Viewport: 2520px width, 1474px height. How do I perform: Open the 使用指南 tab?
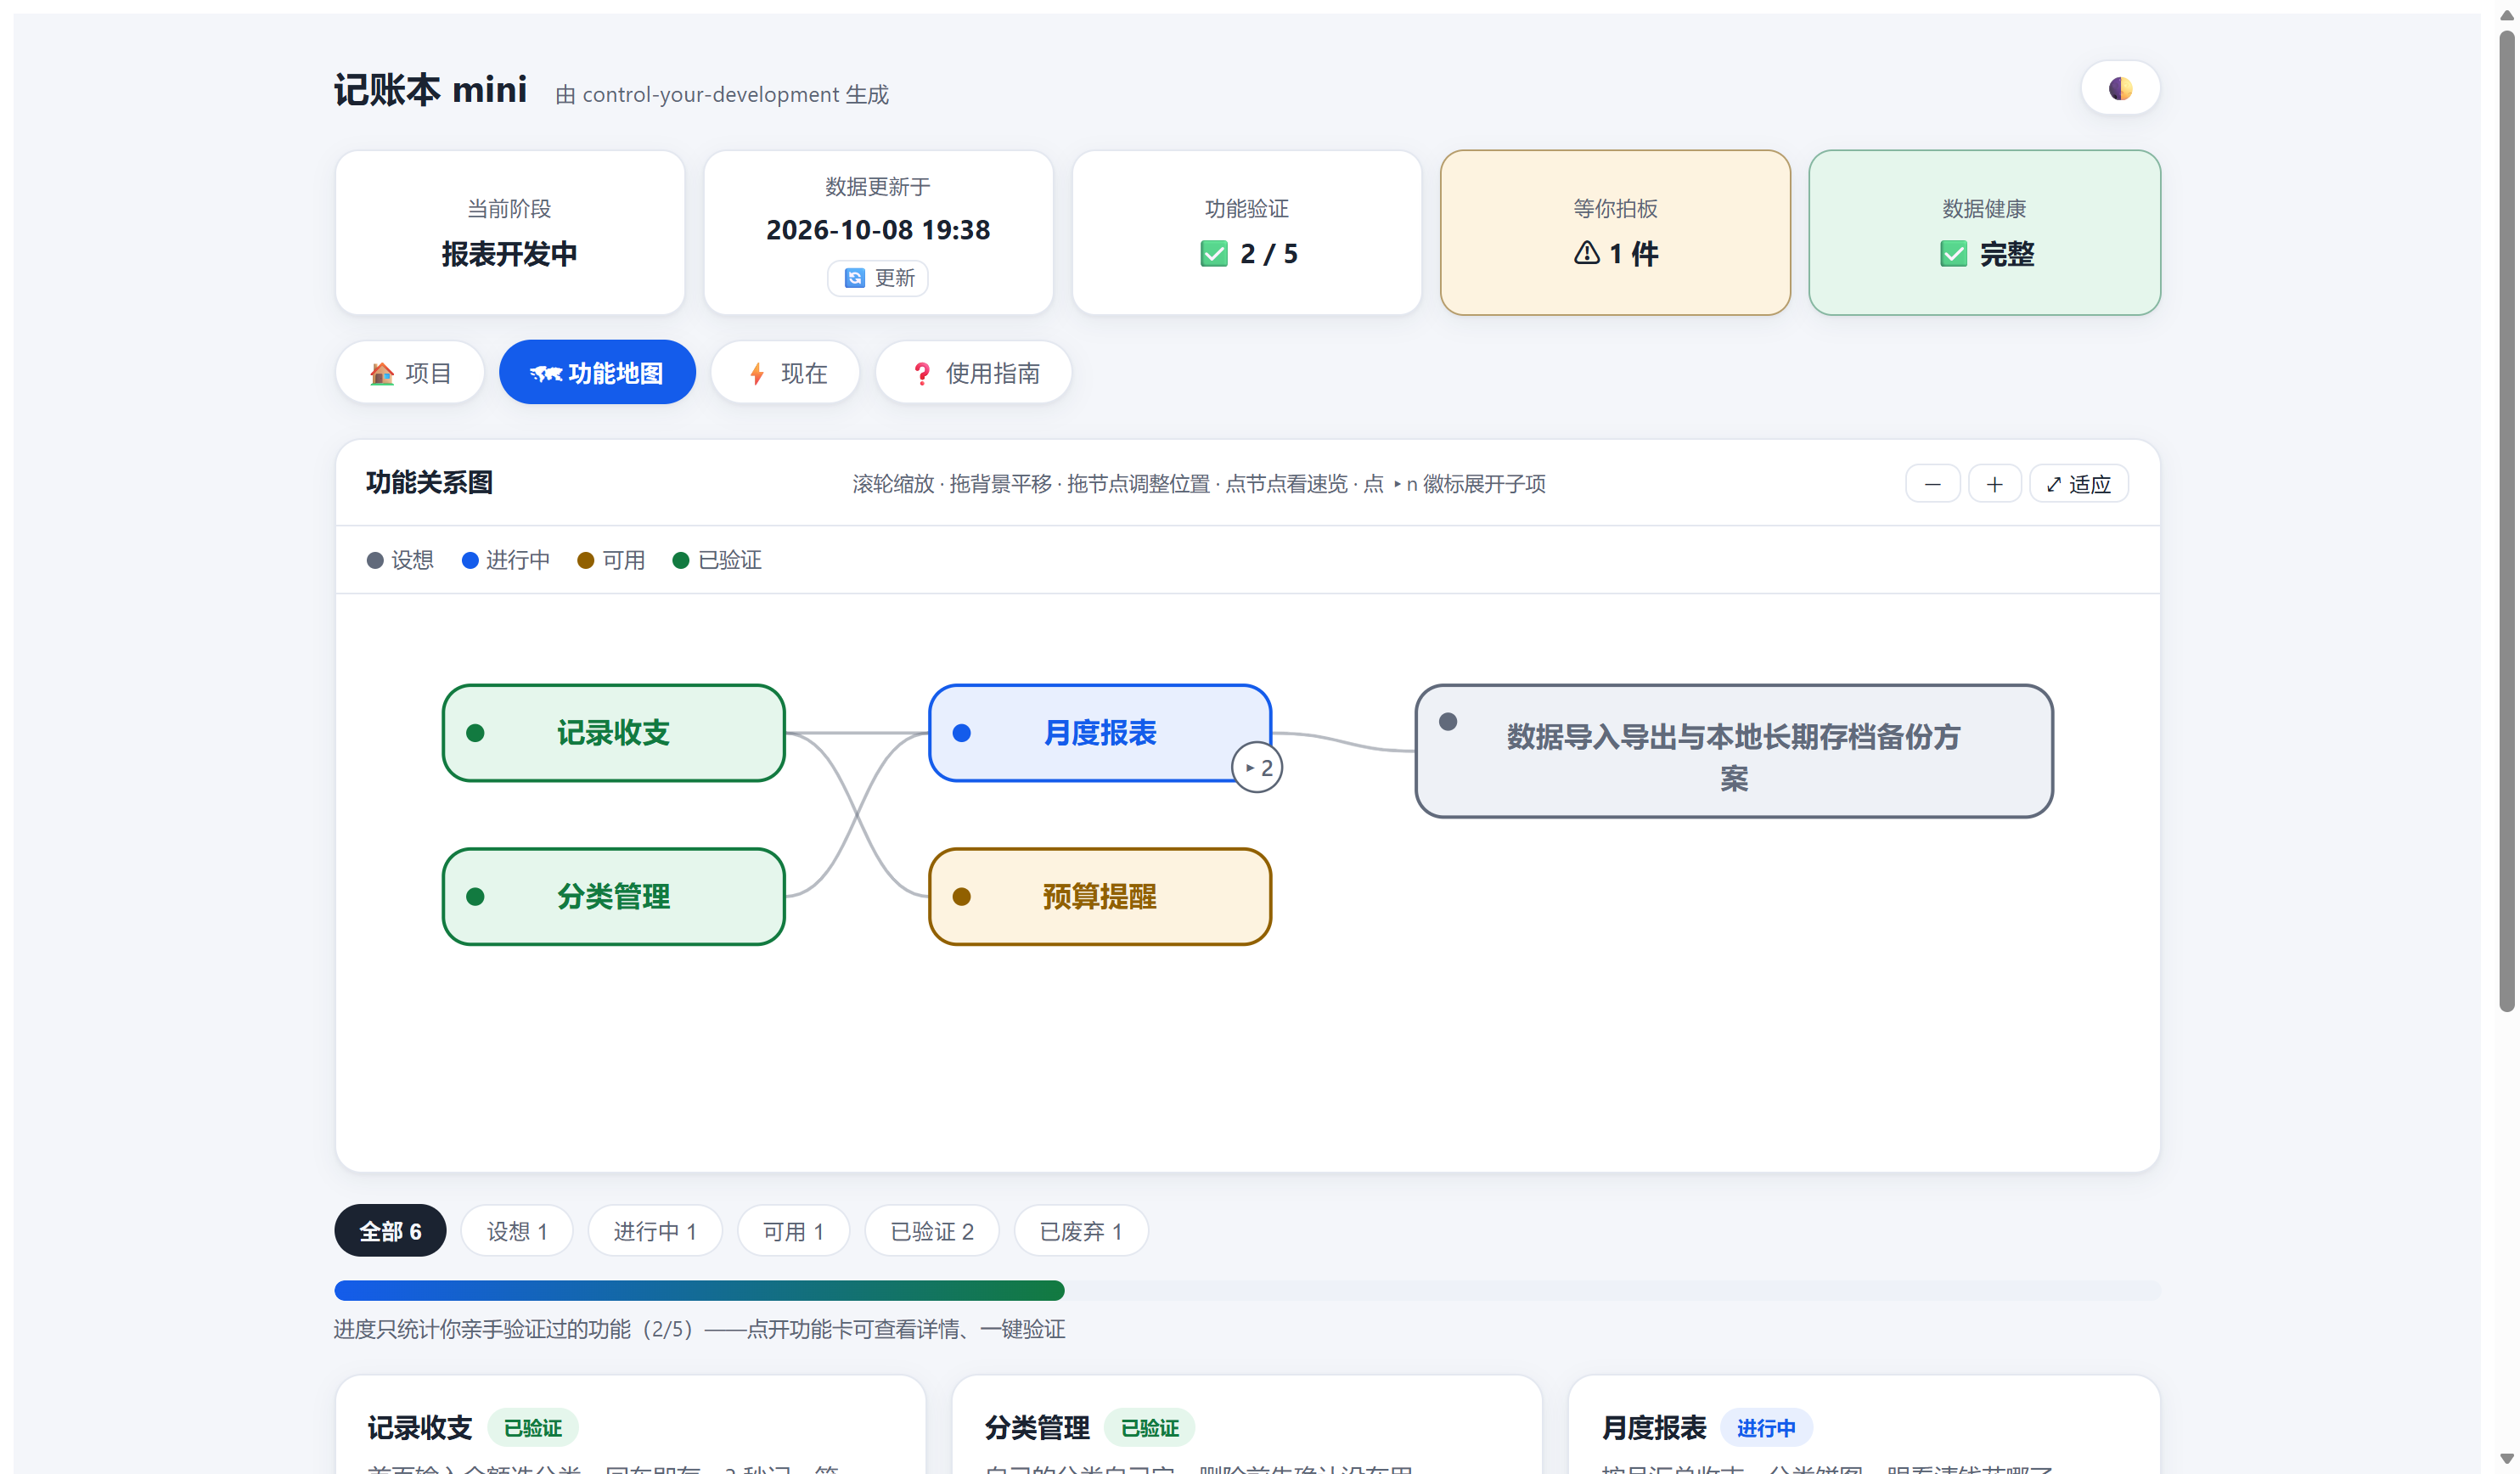tap(974, 373)
